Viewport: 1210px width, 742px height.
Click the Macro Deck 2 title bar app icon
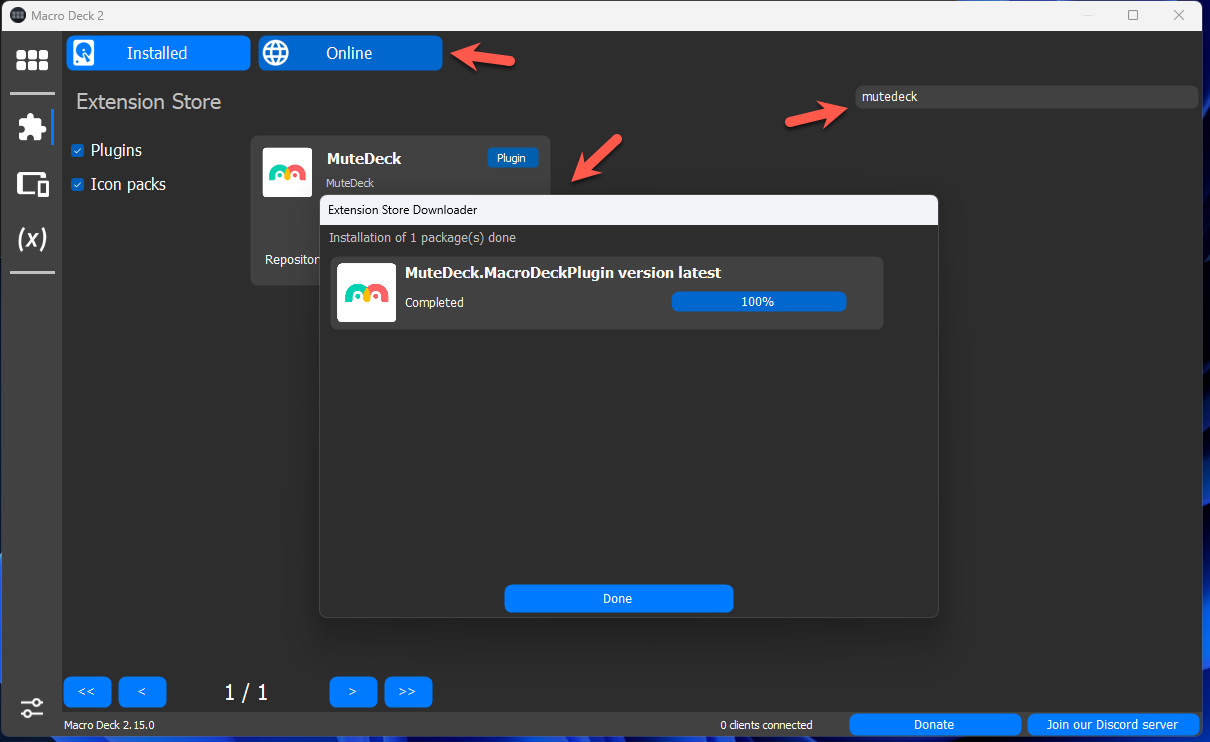17,15
